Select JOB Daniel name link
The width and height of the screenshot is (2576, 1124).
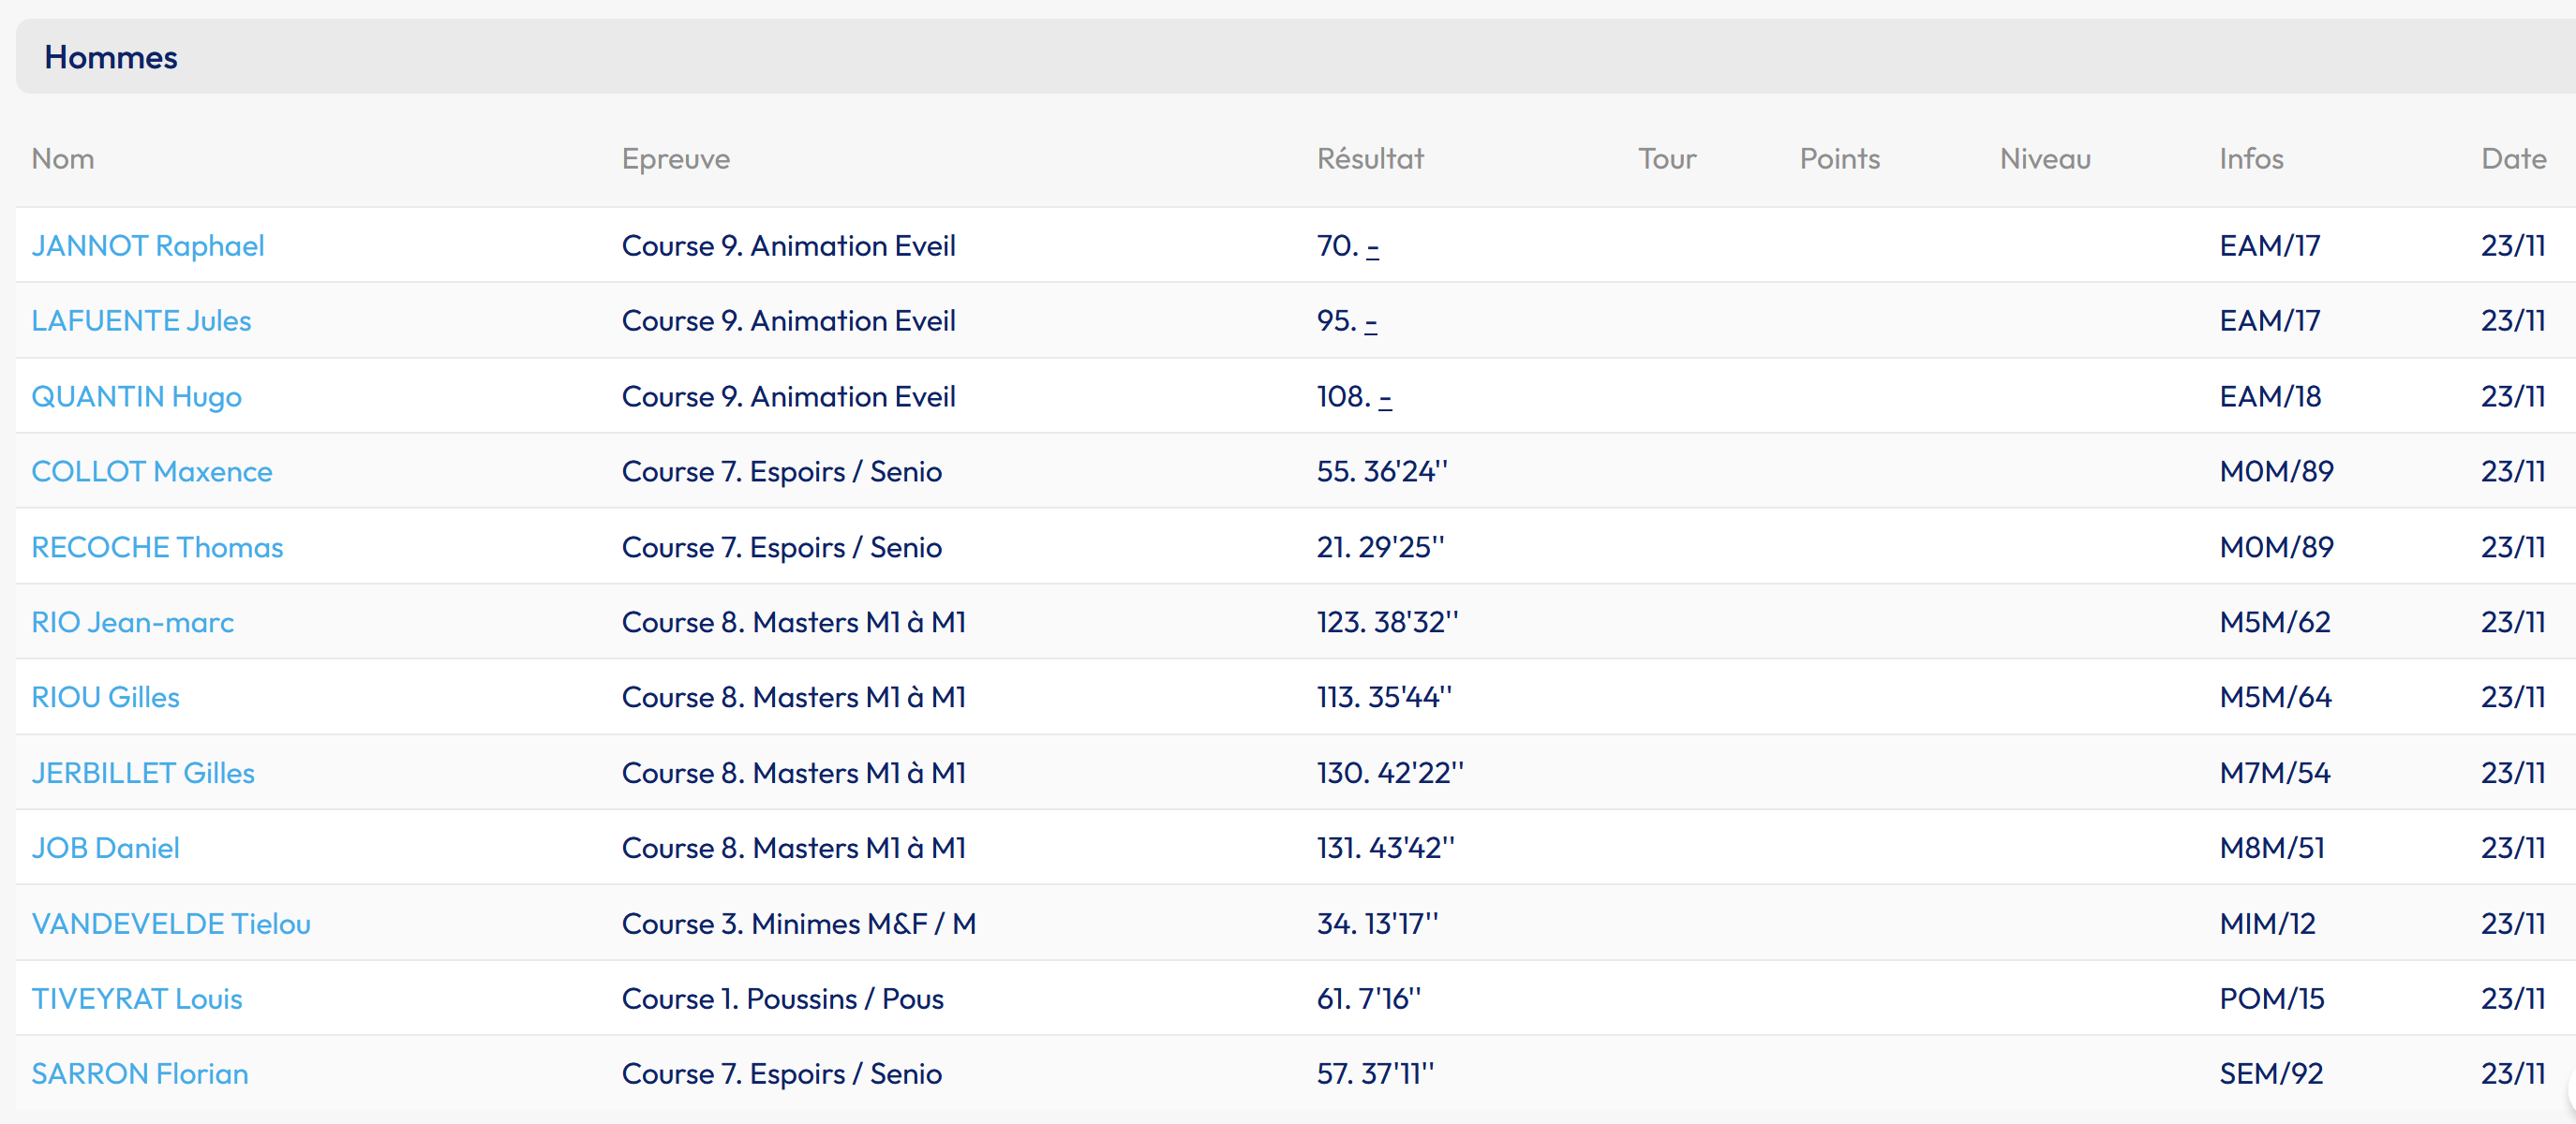click(x=105, y=849)
